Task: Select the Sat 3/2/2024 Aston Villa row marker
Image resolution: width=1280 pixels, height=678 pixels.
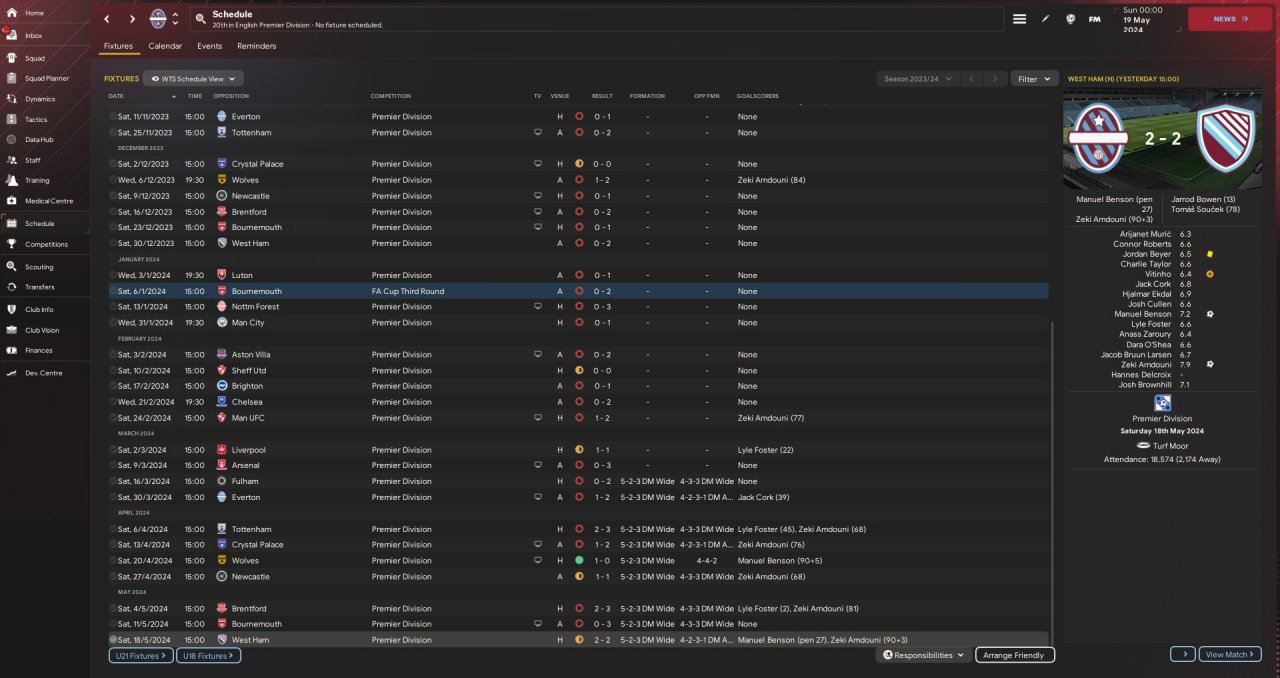Action: [113, 355]
